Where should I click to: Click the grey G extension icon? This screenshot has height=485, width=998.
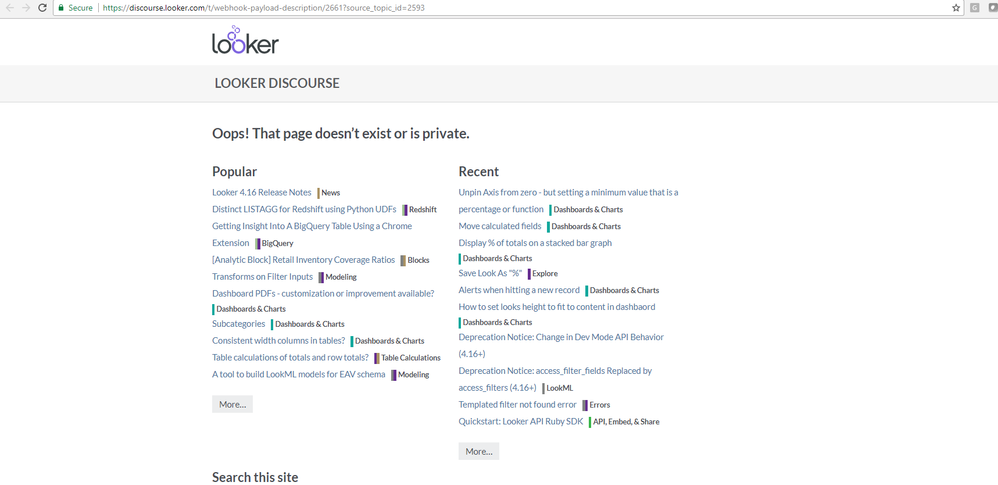click(x=974, y=8)
